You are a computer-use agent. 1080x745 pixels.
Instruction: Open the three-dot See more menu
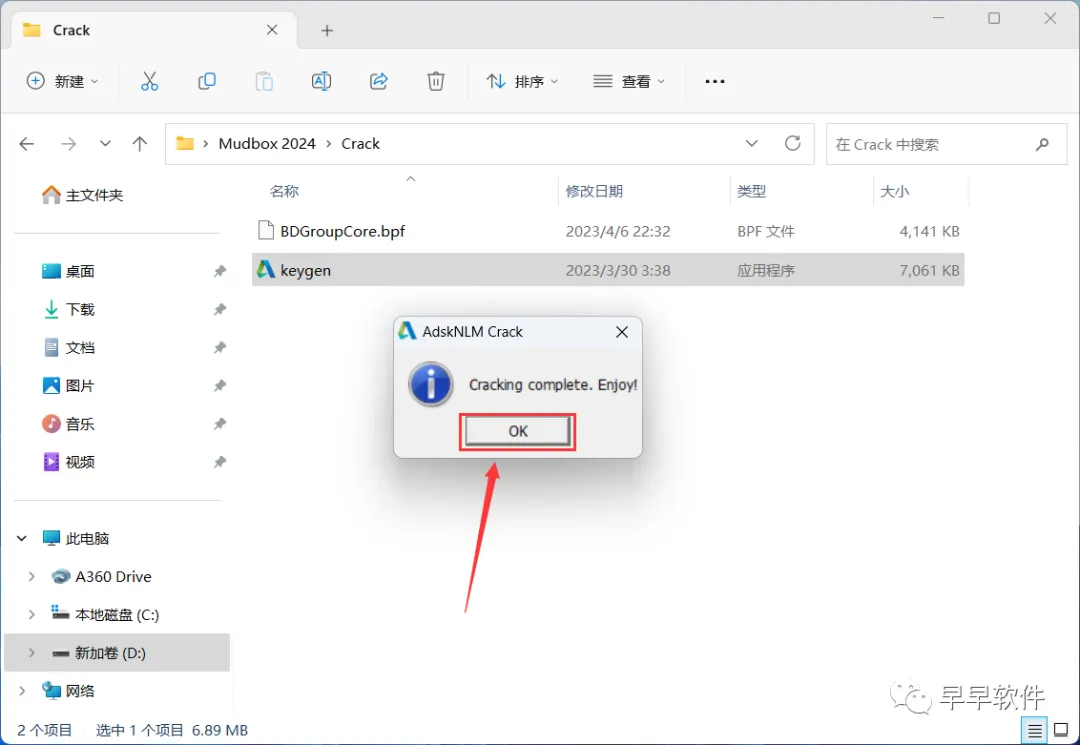(x=715, y=81)
